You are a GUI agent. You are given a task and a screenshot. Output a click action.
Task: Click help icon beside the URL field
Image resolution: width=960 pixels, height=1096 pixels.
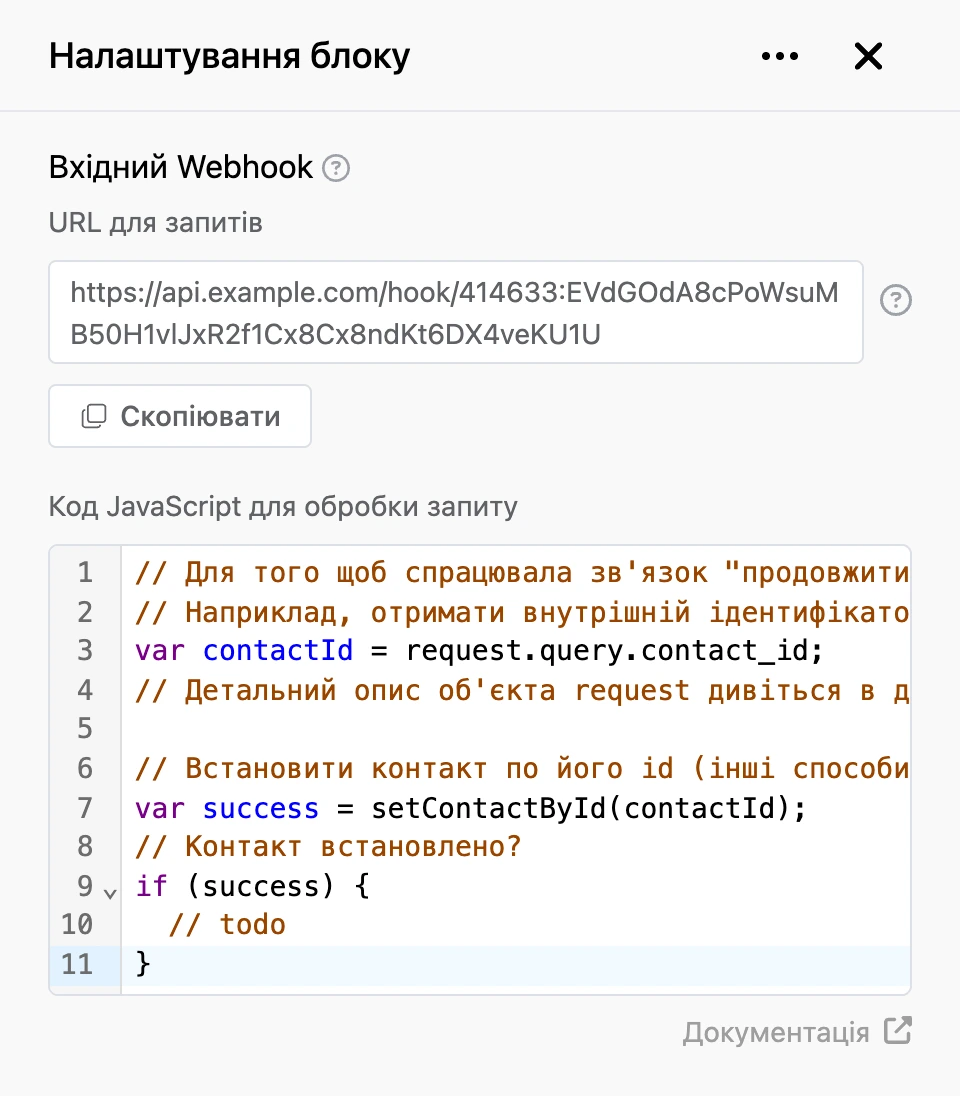(x=896, y=301)
